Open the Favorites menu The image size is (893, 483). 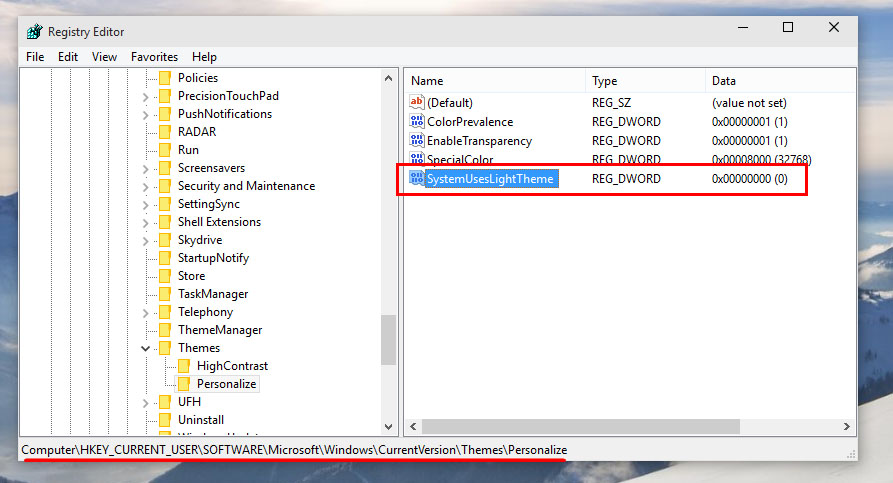[x=154, y=57]
